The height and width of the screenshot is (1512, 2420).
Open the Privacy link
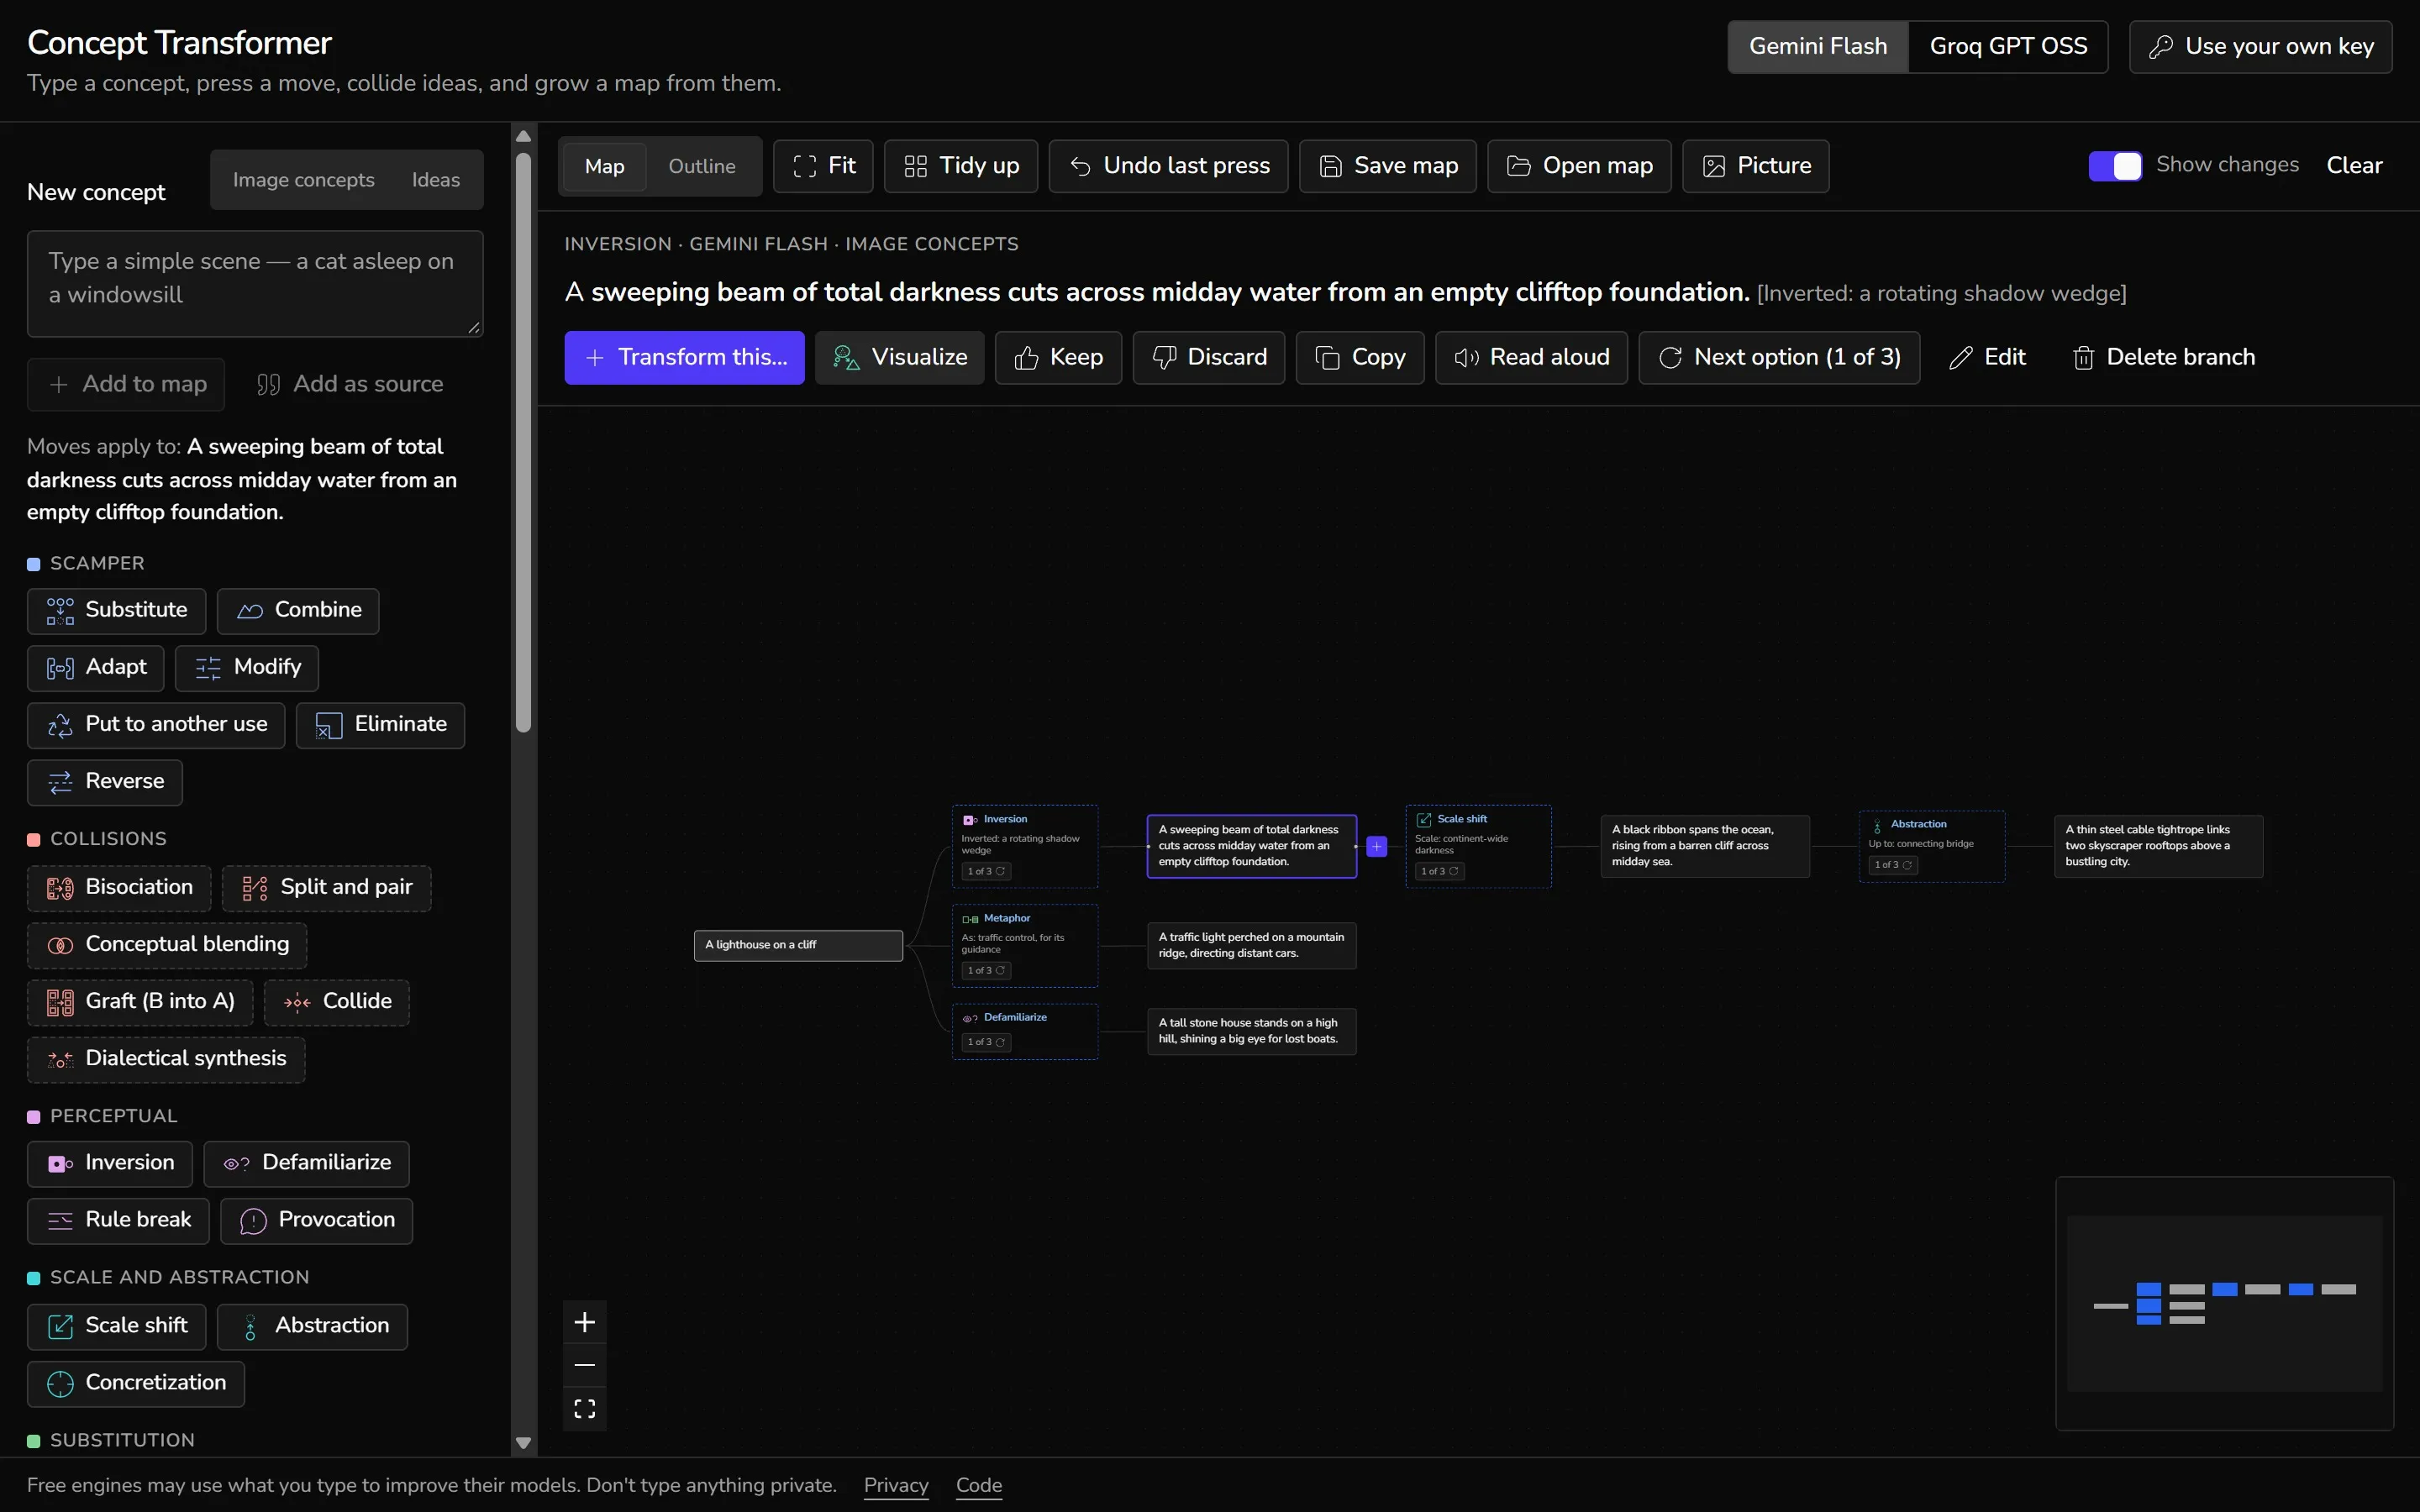coord(896,1485)
